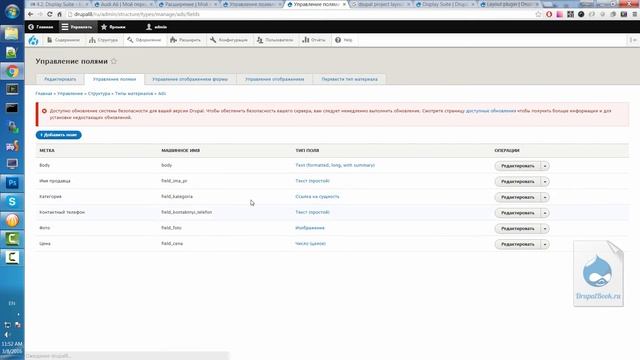The width and height of the screenshot is (640, 360).
Task: Open the Help admin section
Action: tap(344, 40)
